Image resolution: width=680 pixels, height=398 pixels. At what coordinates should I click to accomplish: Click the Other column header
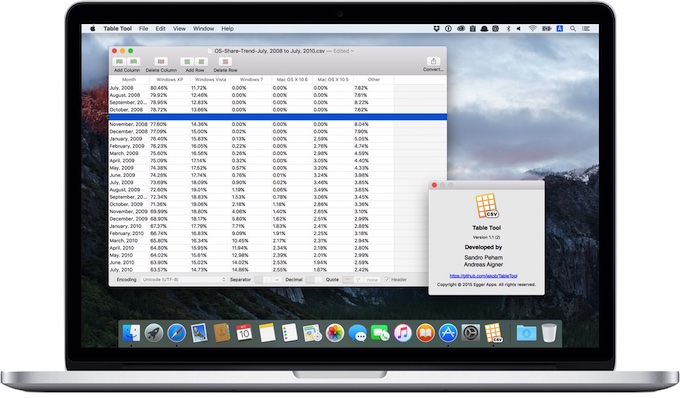click(373, 80)
